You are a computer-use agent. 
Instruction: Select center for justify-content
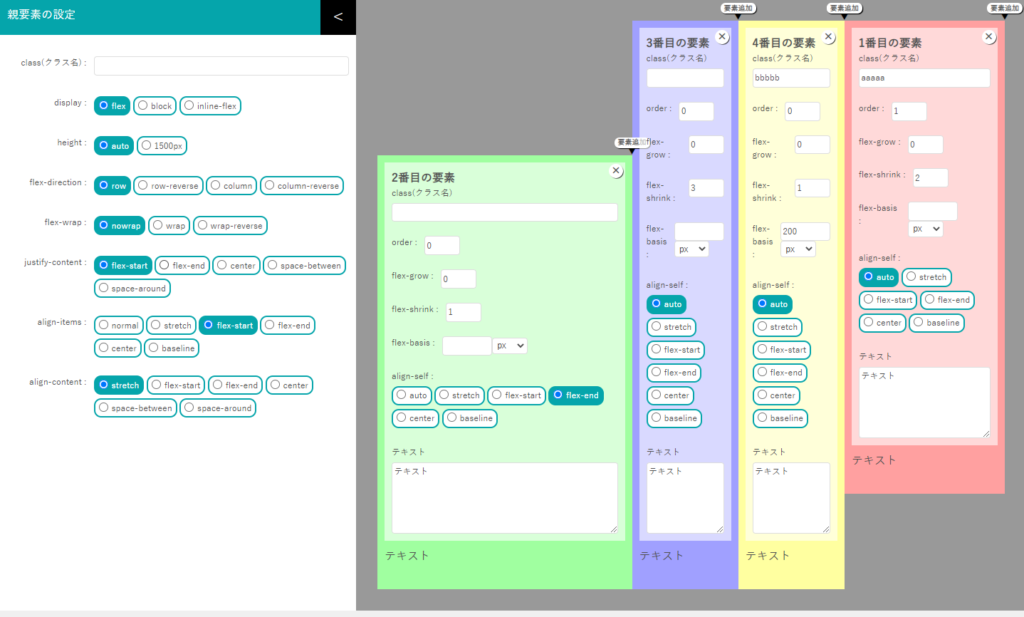point(235,265)
